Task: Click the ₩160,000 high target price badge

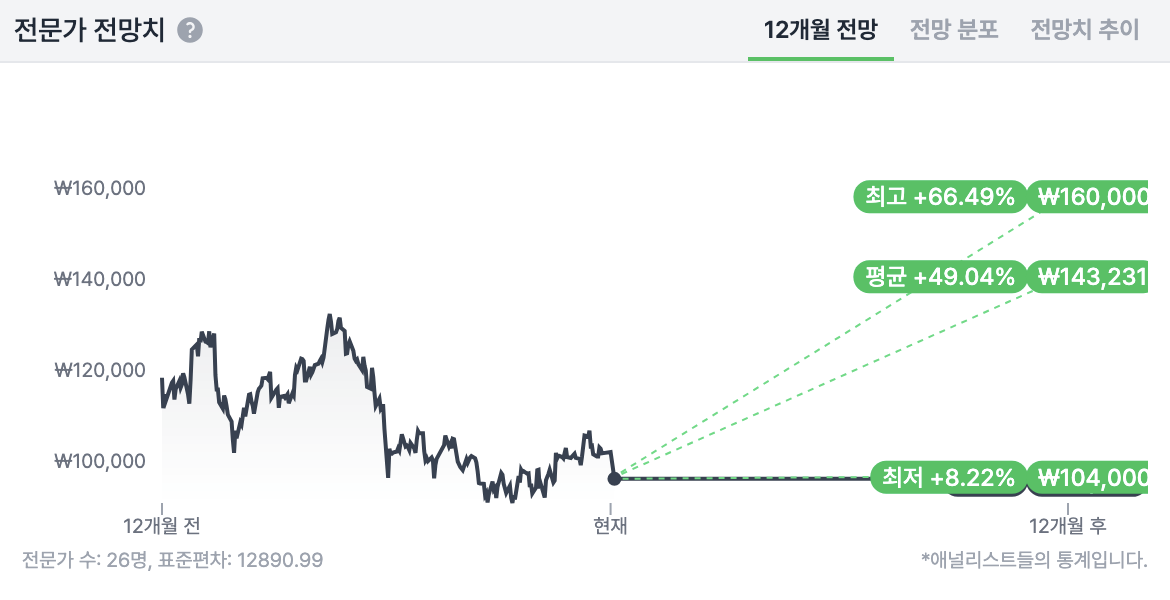Action: point(1092,197)
